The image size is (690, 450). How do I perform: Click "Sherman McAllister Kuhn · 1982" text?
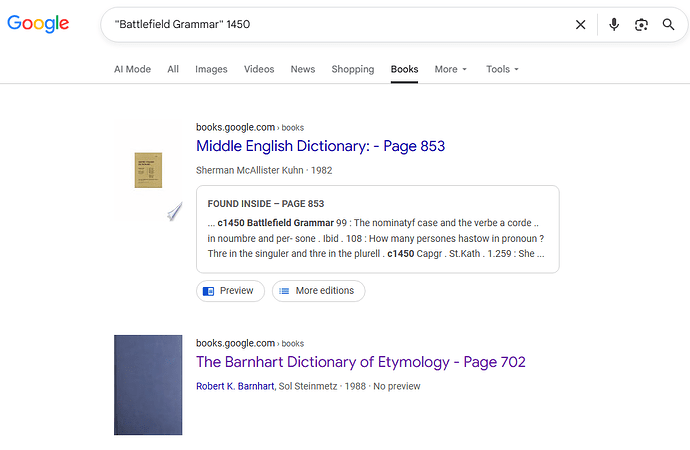point(264,170)
